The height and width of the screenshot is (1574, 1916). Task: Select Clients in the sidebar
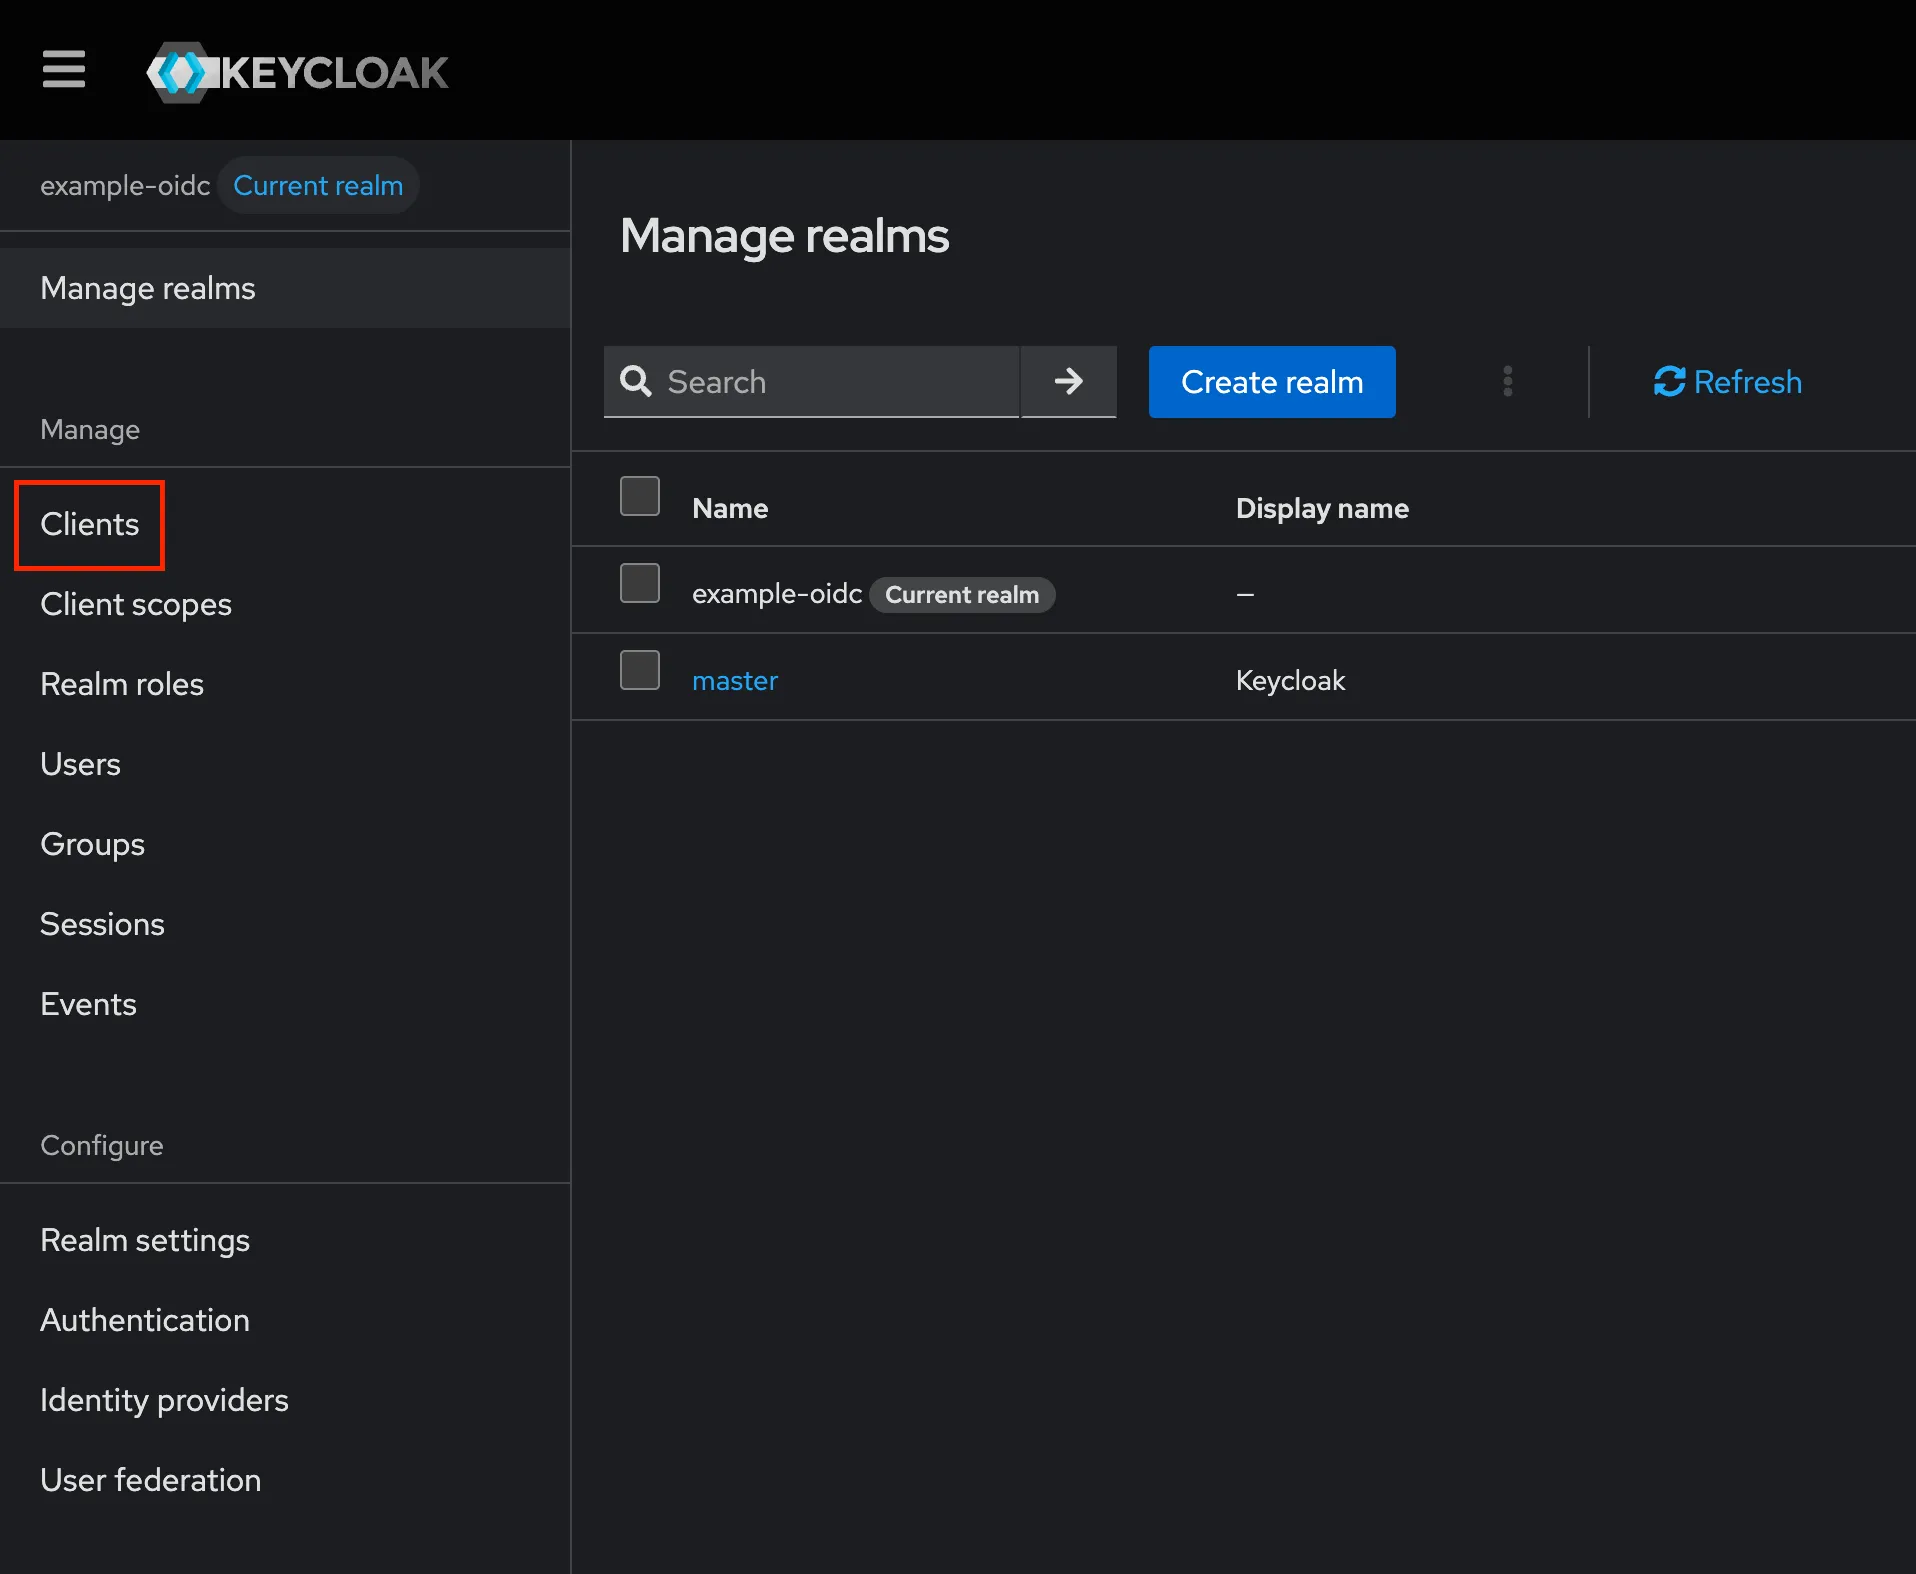[89, 524]
